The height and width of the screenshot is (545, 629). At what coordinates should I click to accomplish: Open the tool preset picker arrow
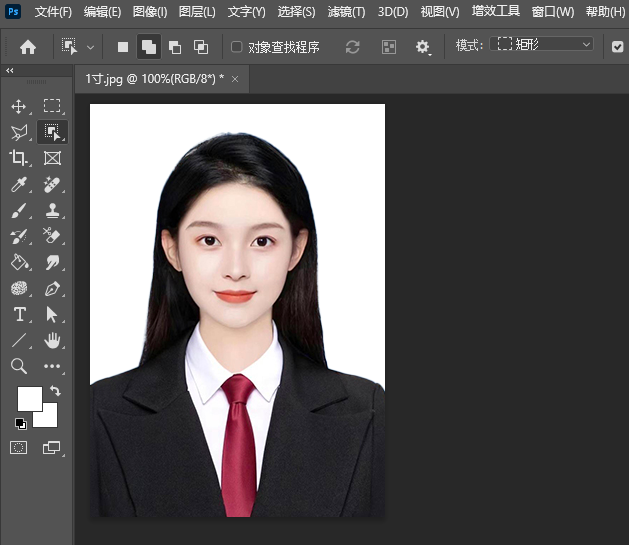pyautogui.click(x=91, y=46)
